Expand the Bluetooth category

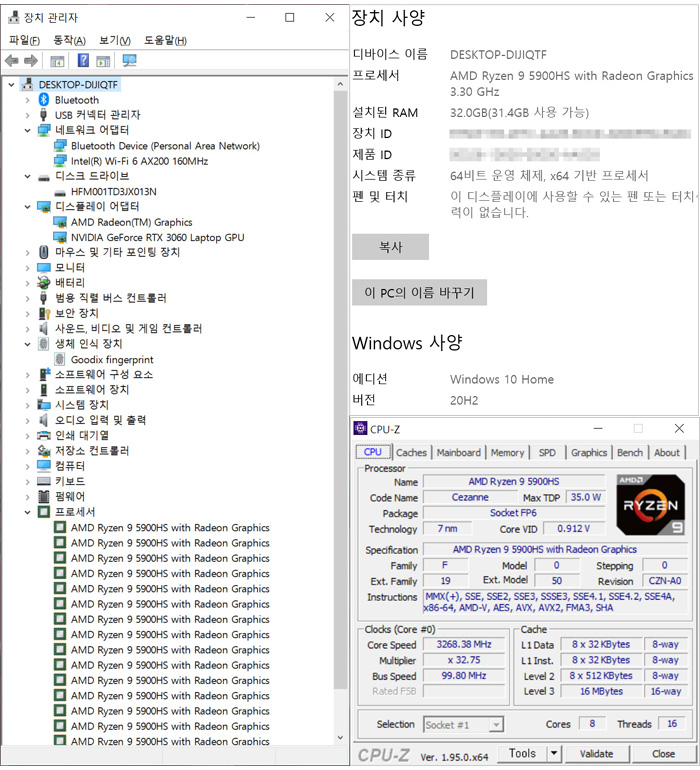28,100
